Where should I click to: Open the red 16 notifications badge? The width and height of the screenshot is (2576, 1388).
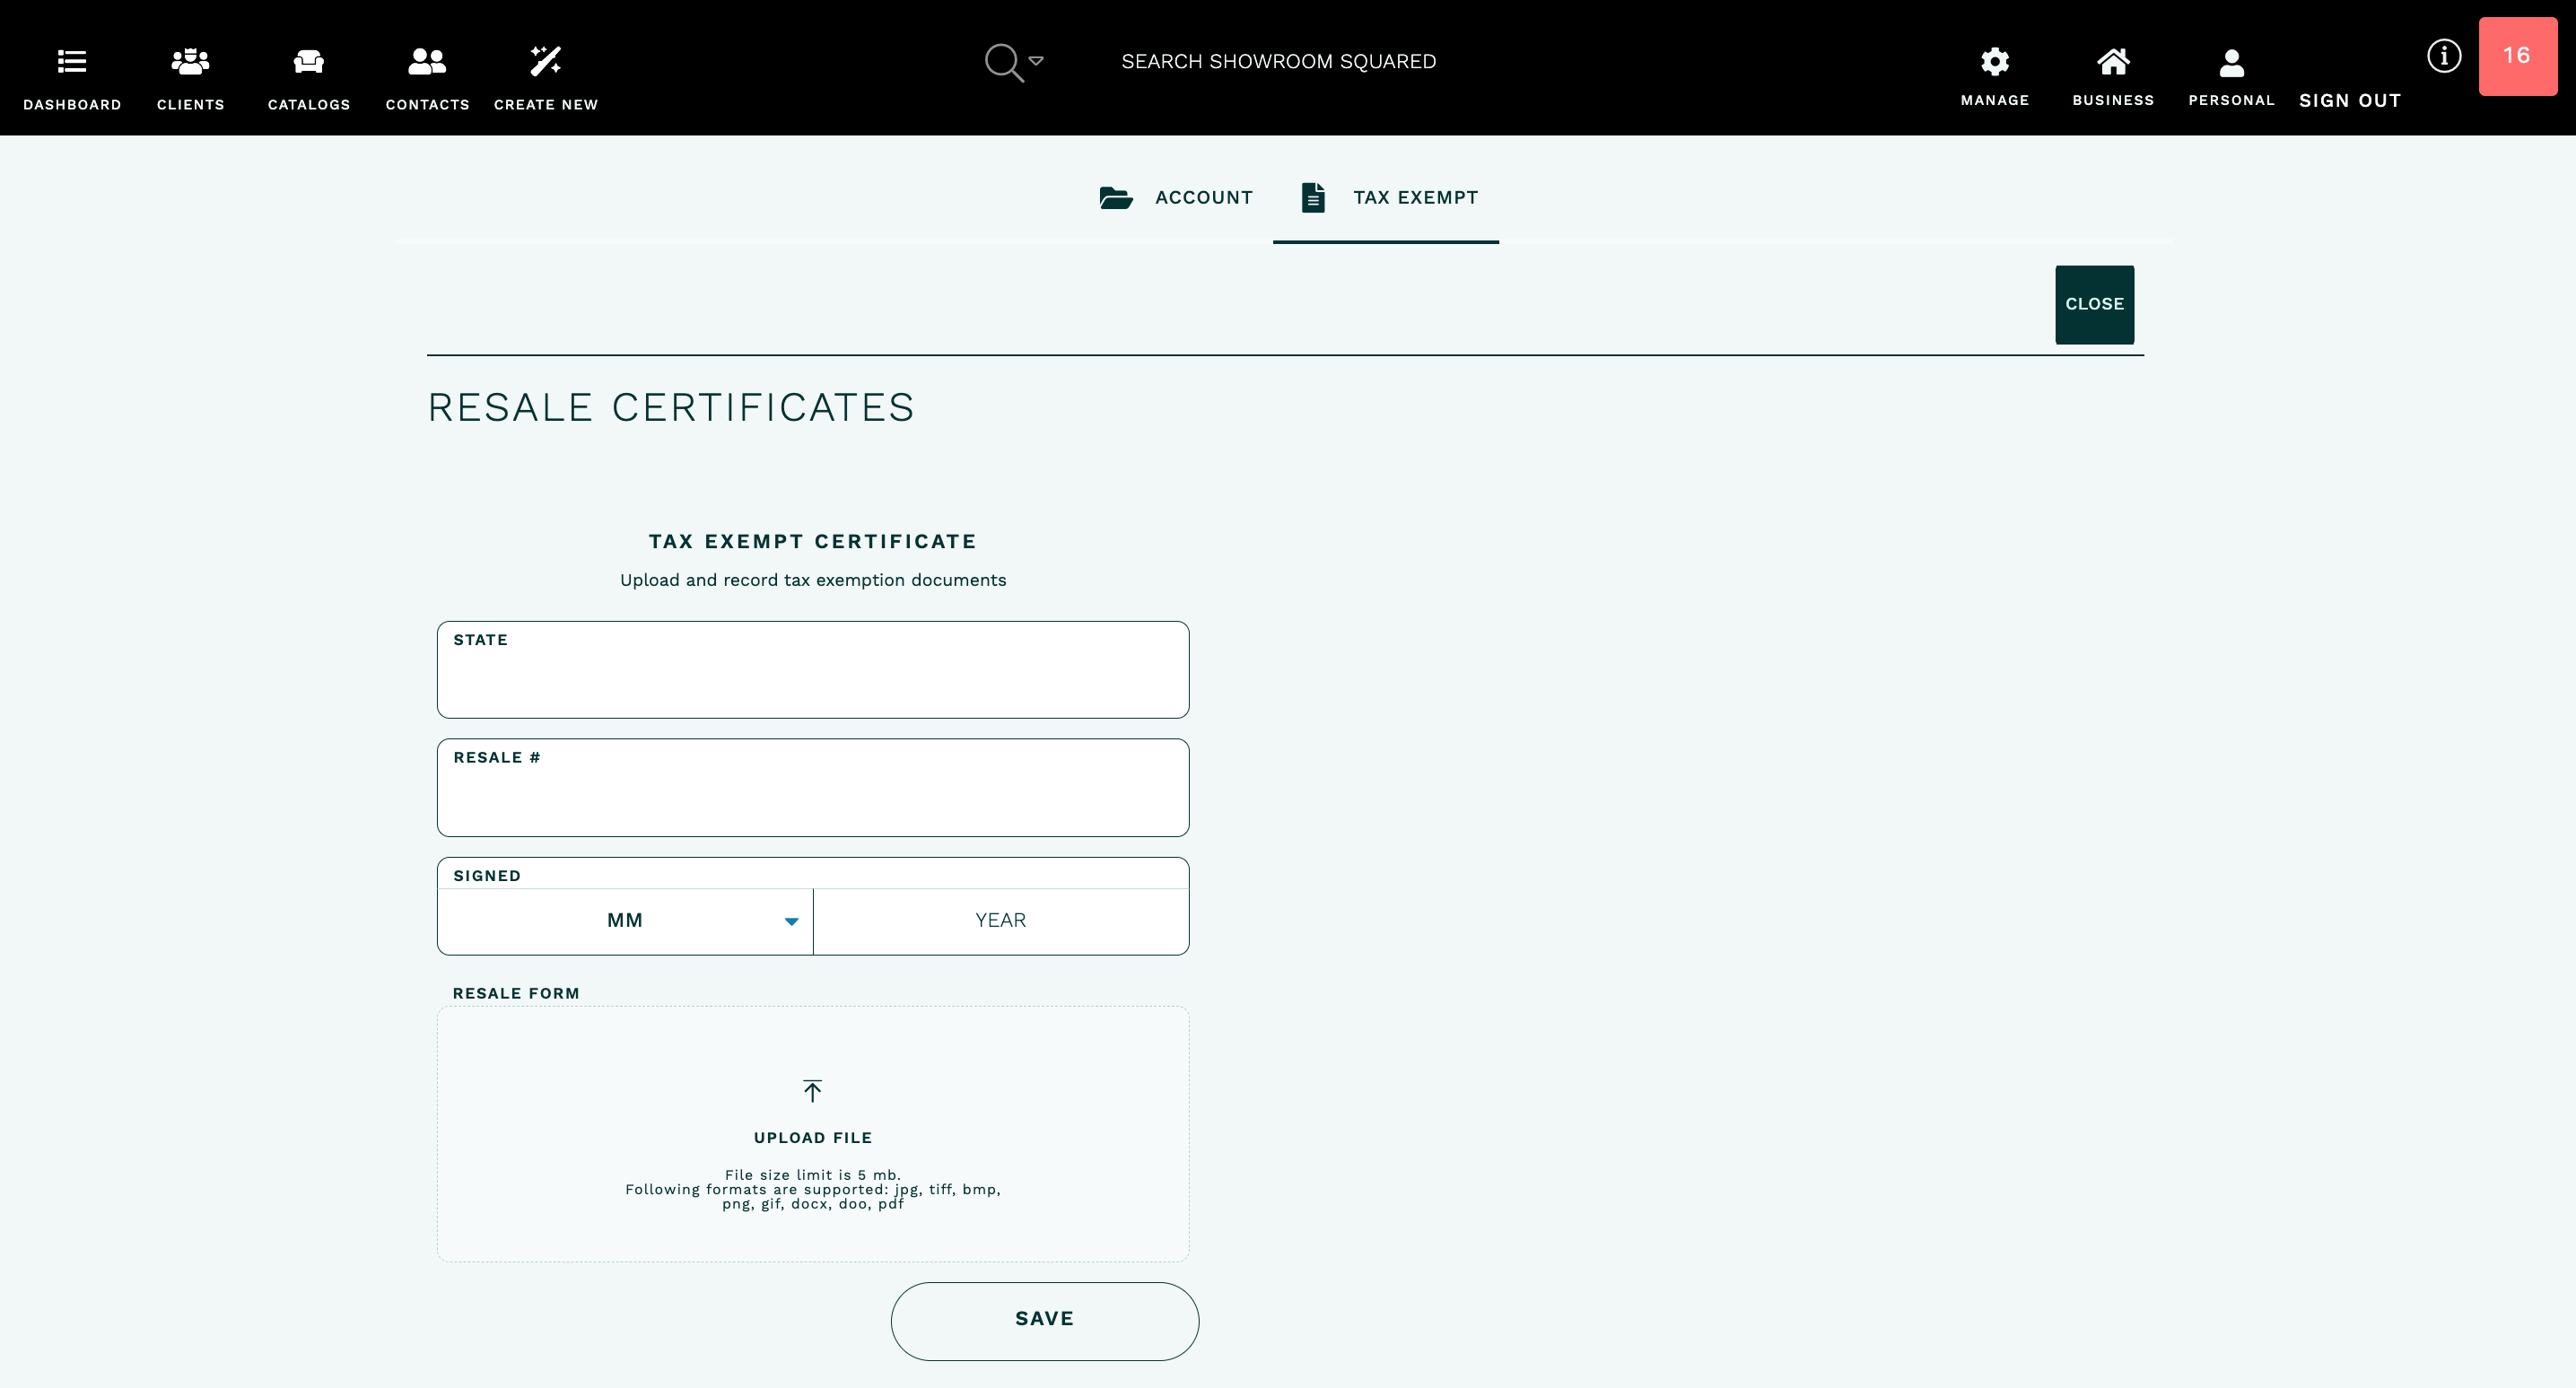point(2517,56)
